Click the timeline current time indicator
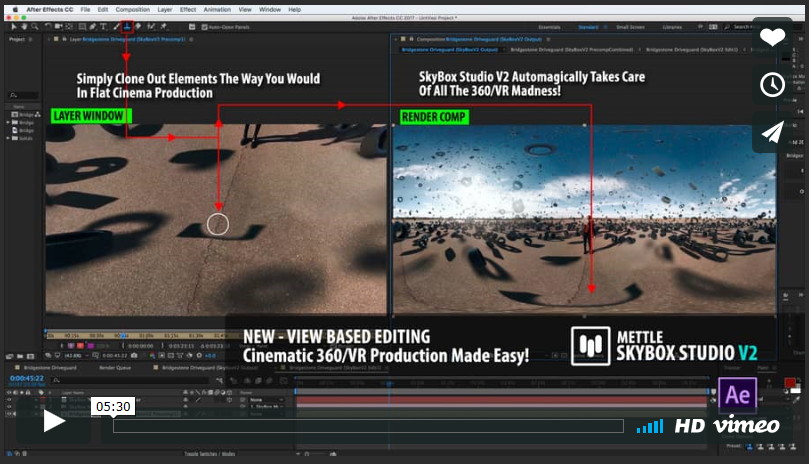The image size is (809, 464). pos(389,383)
